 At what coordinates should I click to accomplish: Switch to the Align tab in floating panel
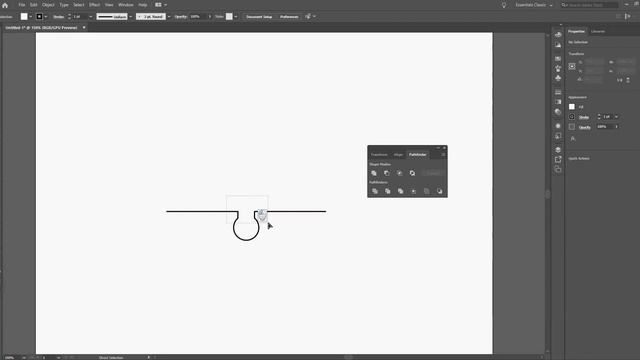pyautogui.click(x=398, y=155)
